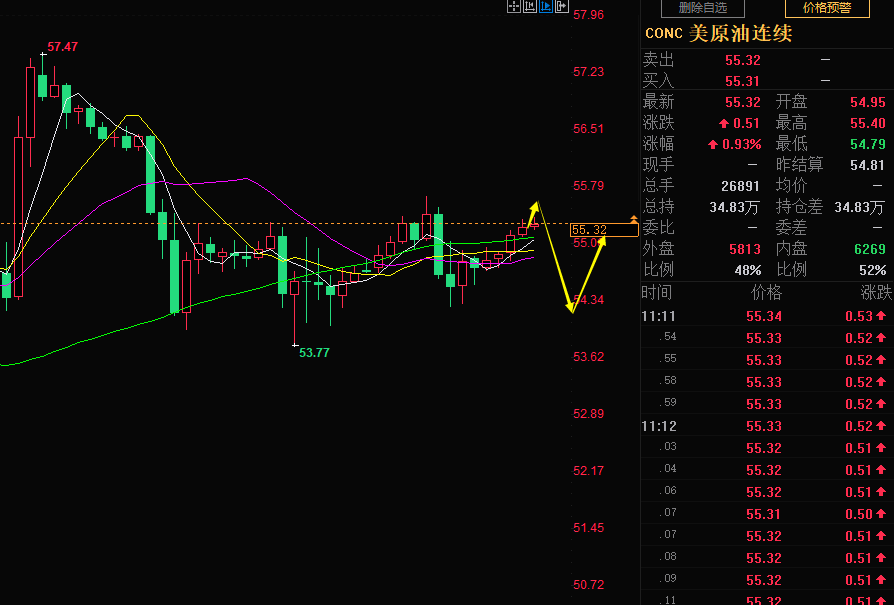Screen dimensions: 894x605
Task: Click the 57.96 price axis label
Action: (588, 15)
